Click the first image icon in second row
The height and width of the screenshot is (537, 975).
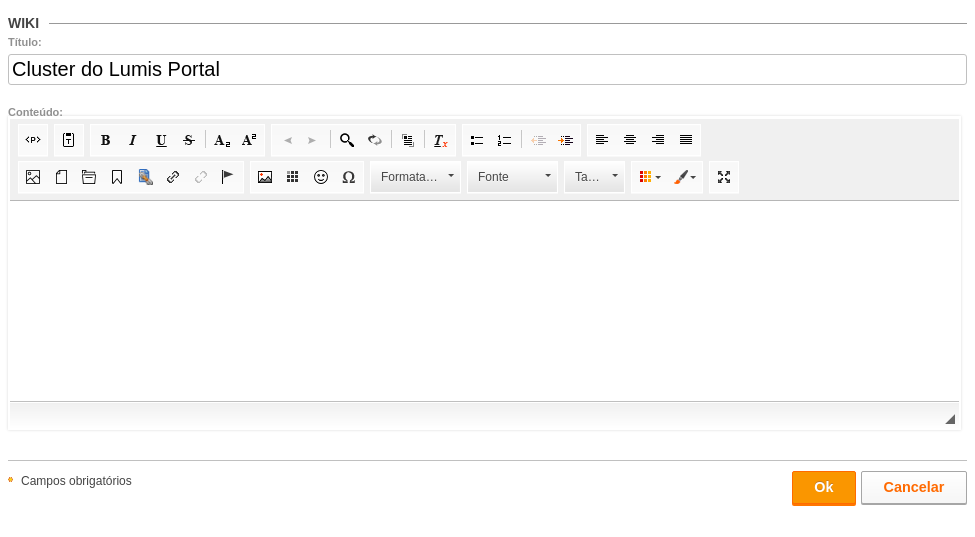(33, 177)
